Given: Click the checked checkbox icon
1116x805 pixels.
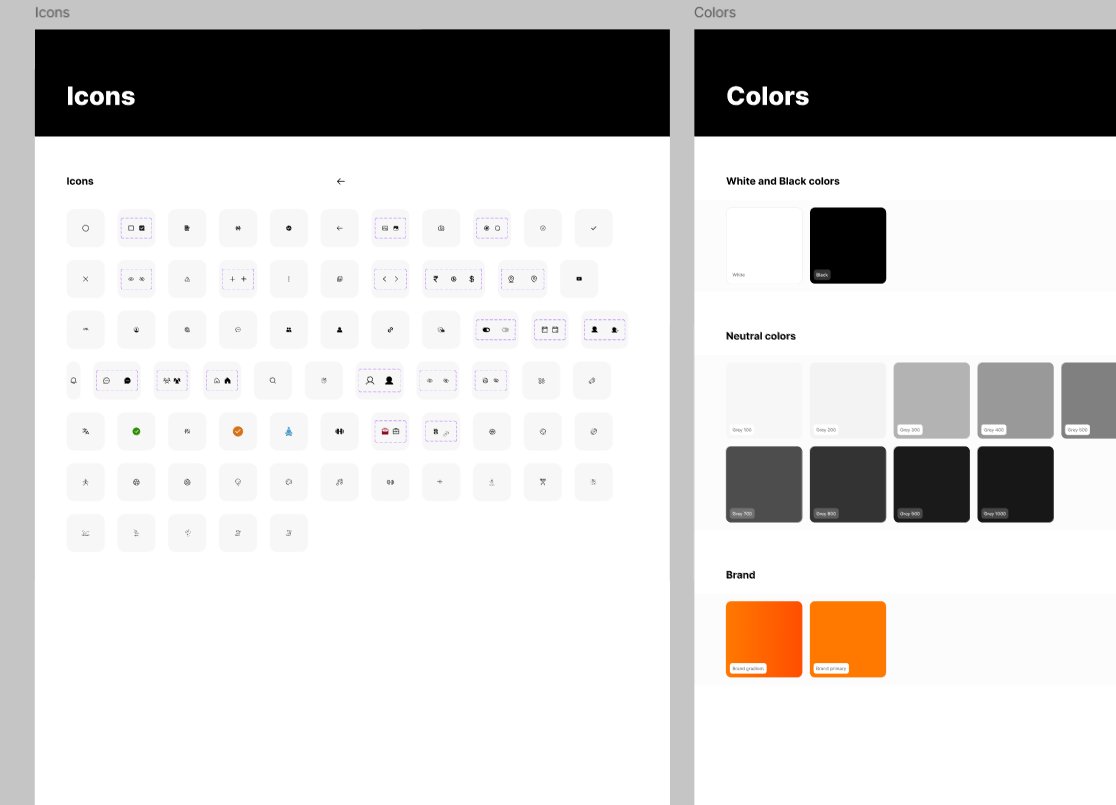Looking at the screenshot, I should 142,228.
